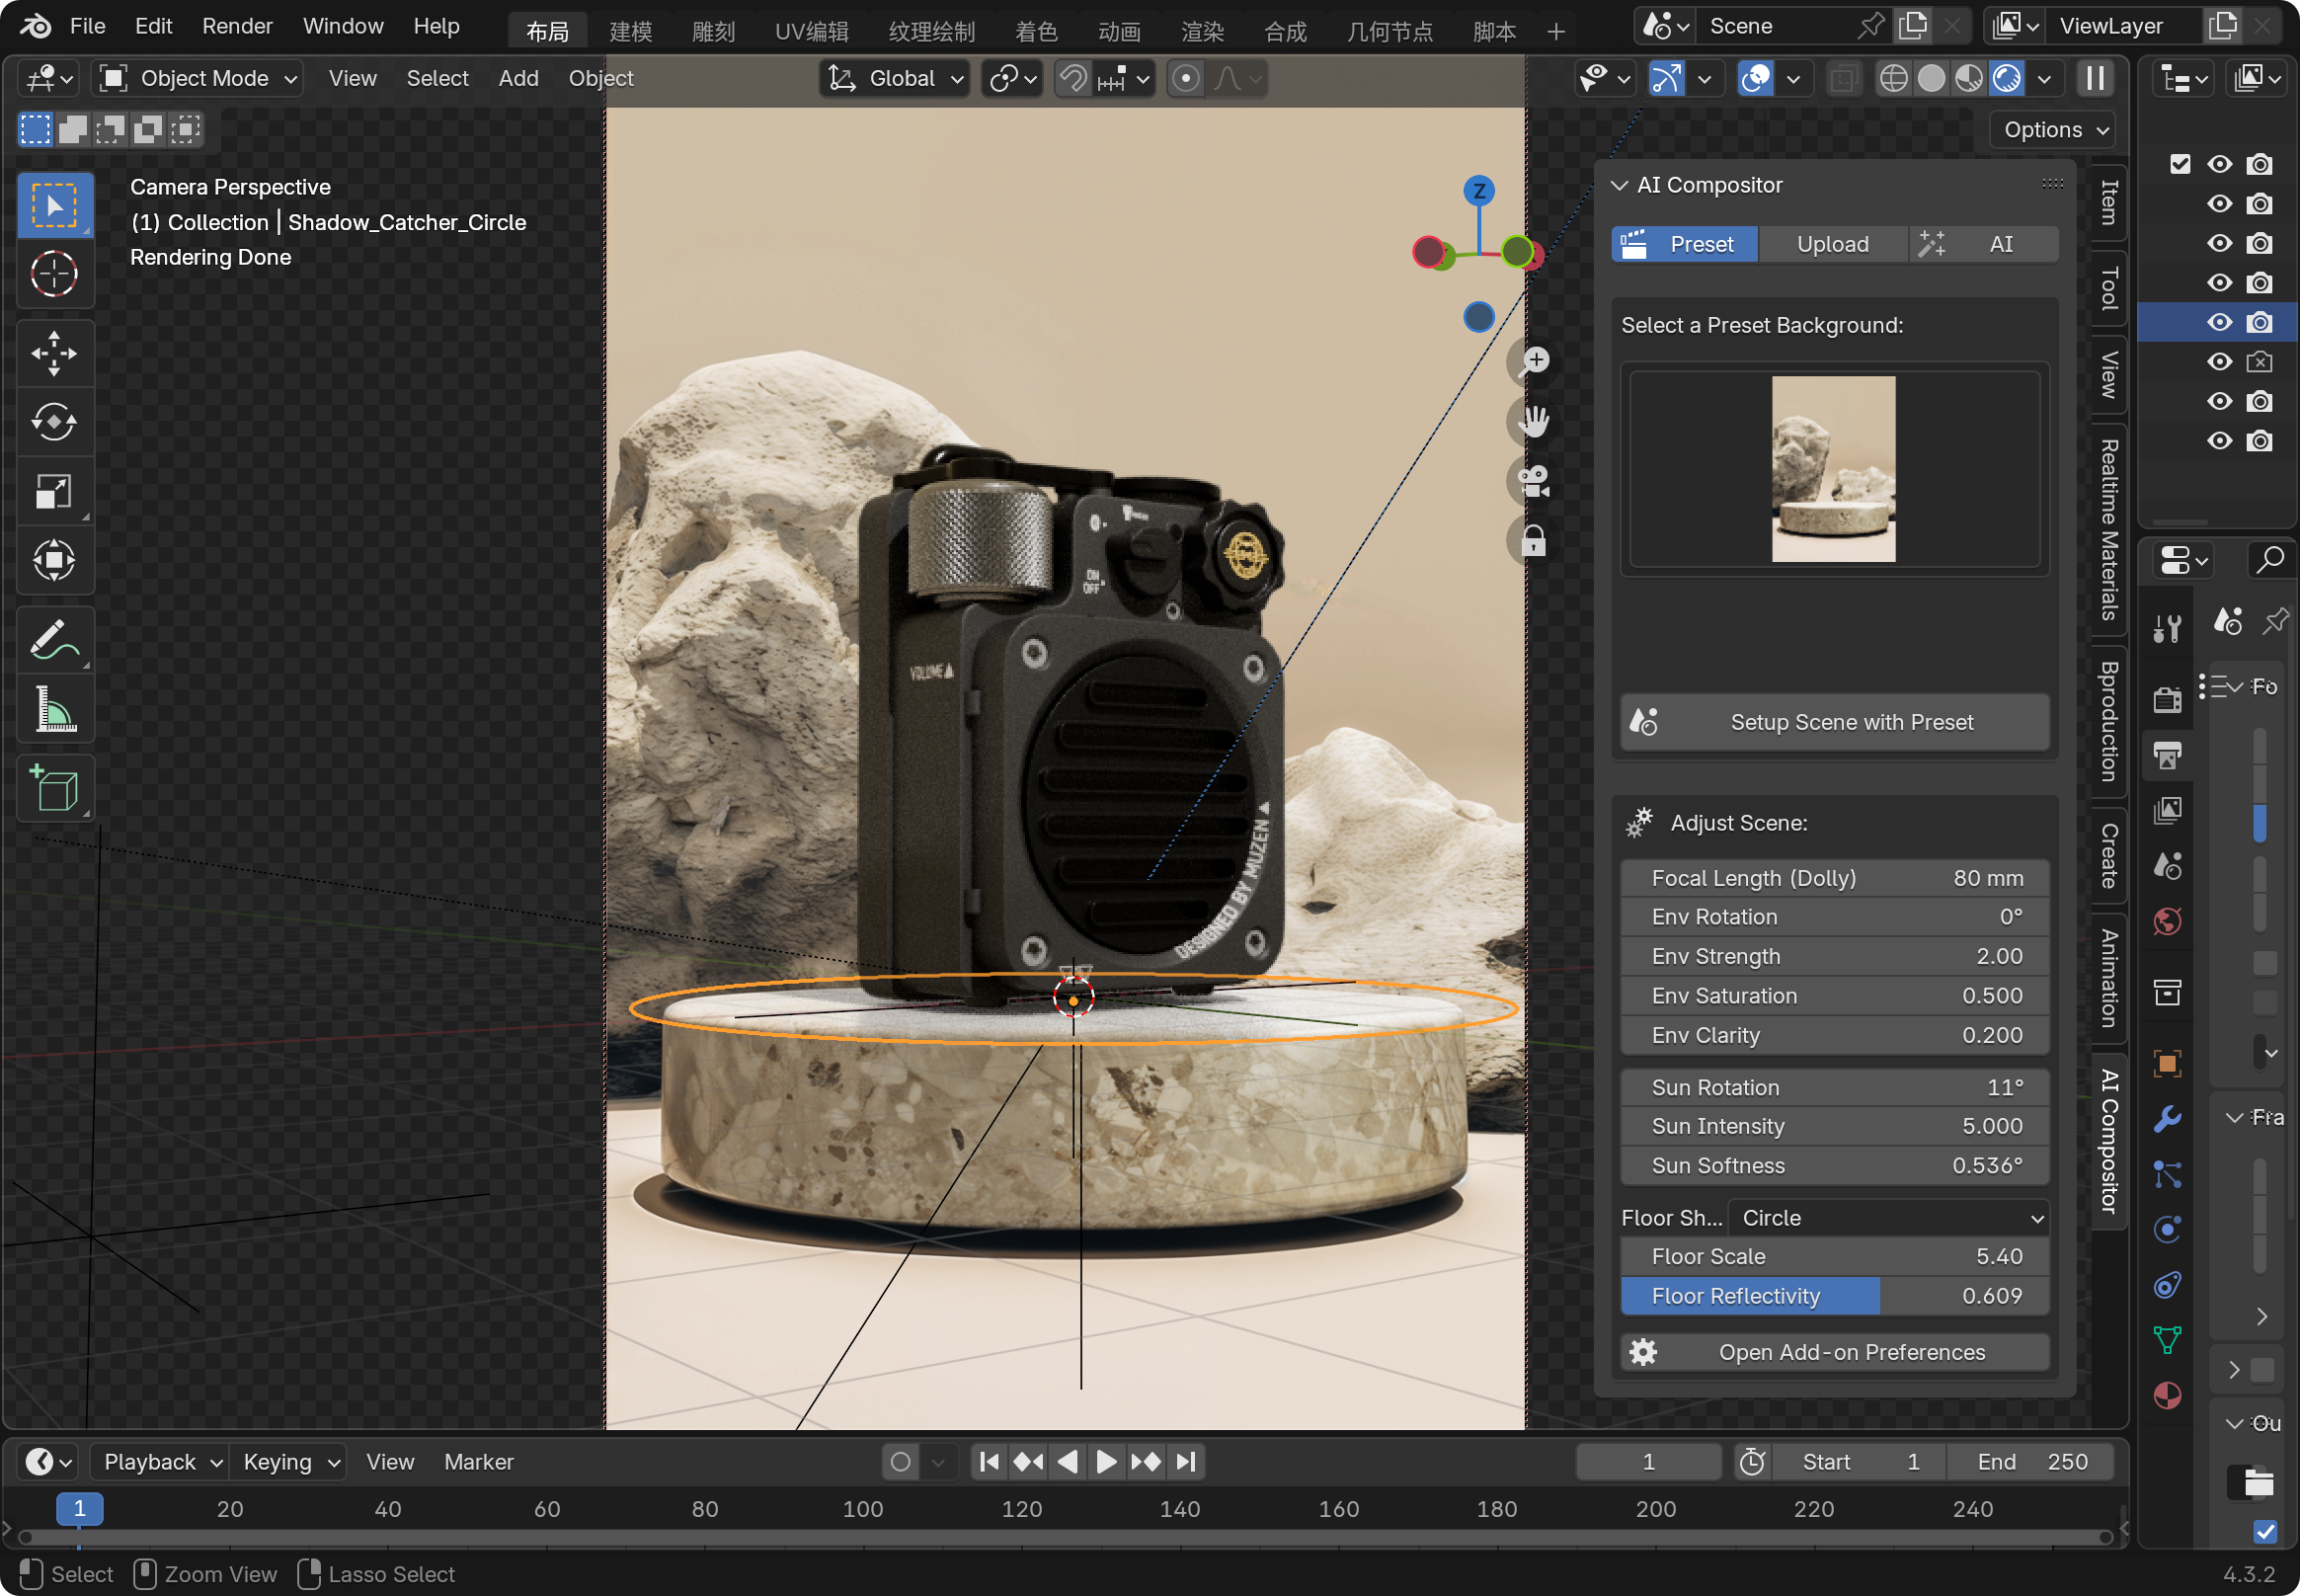Open the Tool properties tab icon
Image resolution: width=2300 pixels, height=1596 pixels.
[2167, 629]
